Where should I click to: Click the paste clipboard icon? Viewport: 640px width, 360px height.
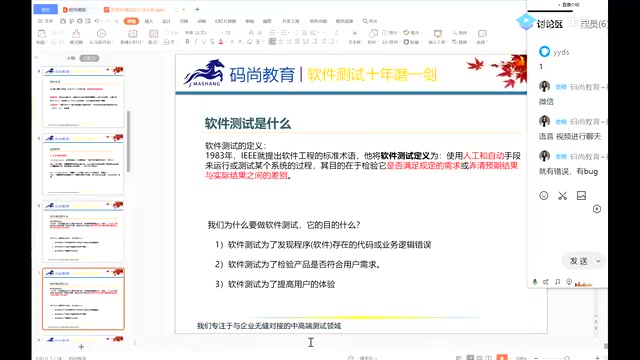41,33
